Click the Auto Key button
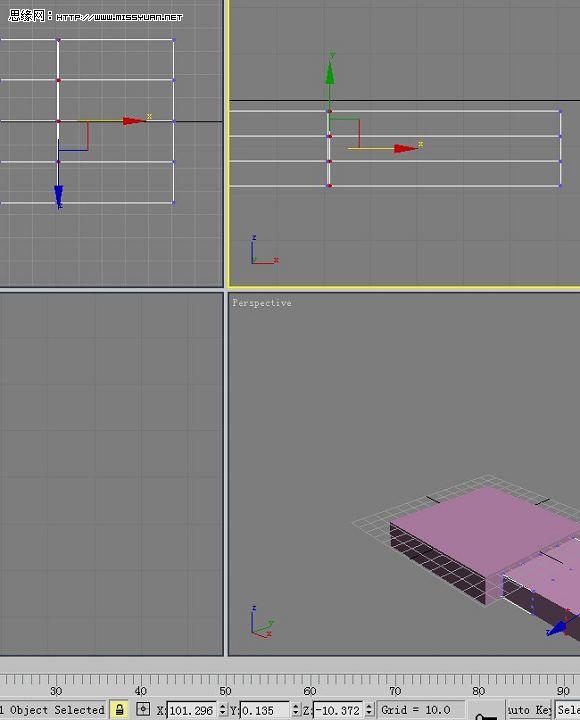This screenshot has height=720, width=580. tap(529, 710)
